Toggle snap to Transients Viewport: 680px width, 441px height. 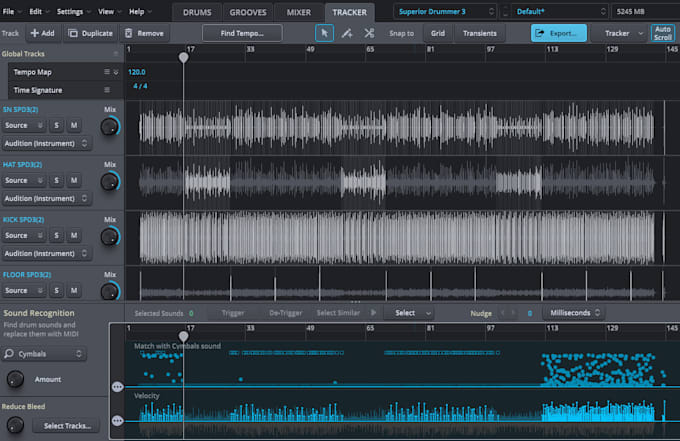tap(480, 33)
